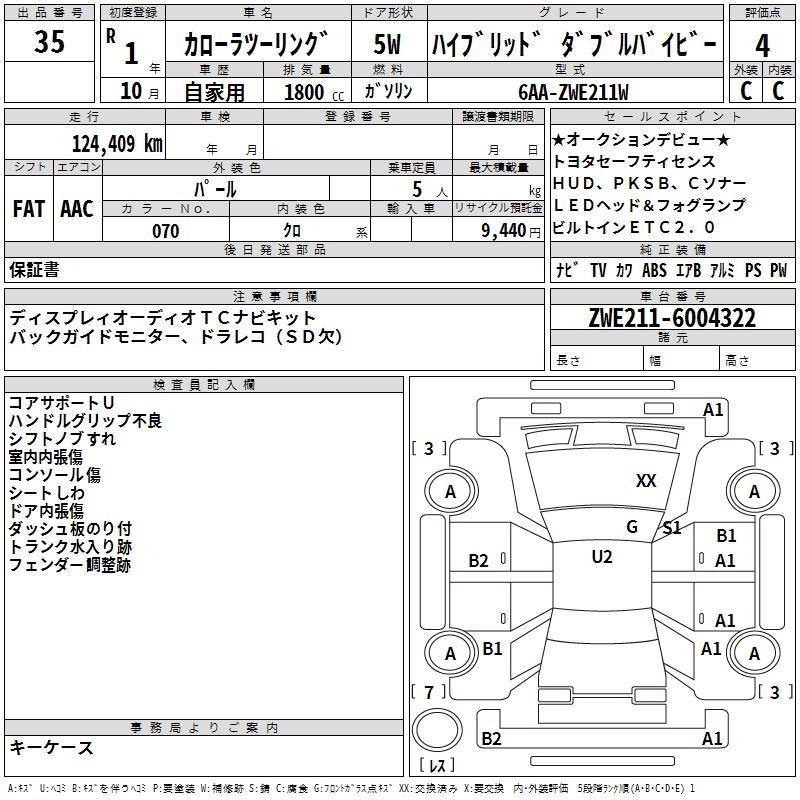This screenshot has height=800, width=800.
Task: Click the car name カローラツーリング
Action: click(255, 43)
